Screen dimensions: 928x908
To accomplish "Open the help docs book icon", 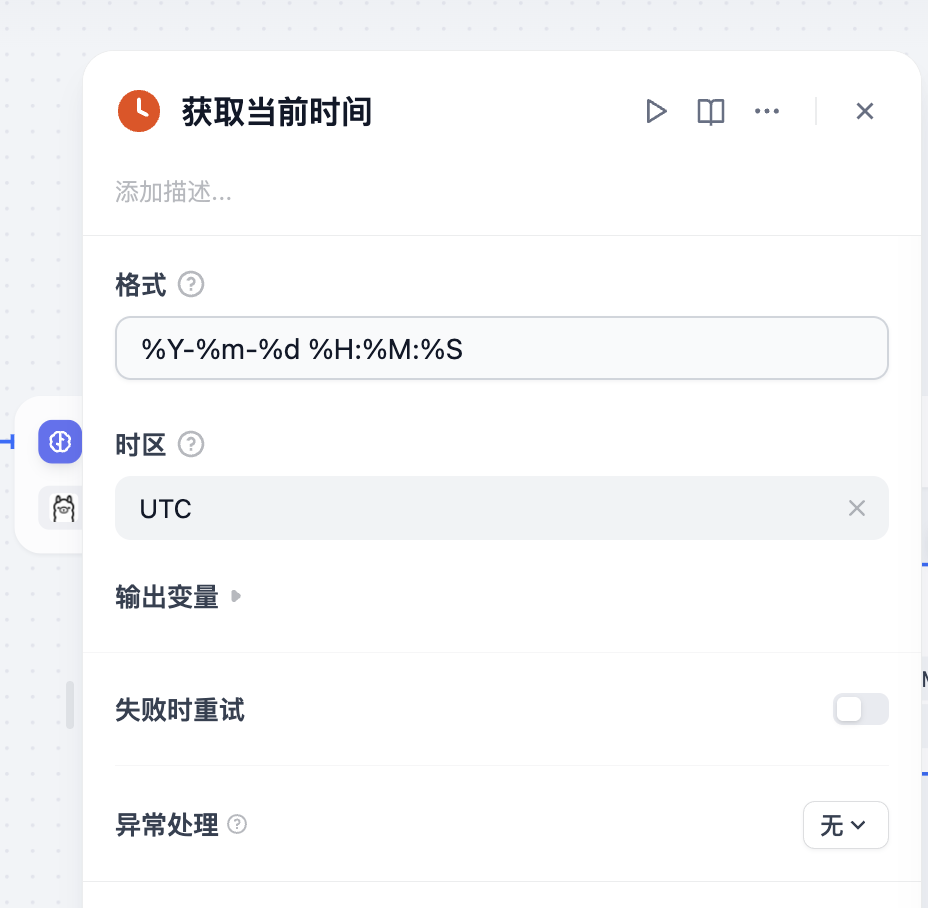I will [x=711, y=111].
